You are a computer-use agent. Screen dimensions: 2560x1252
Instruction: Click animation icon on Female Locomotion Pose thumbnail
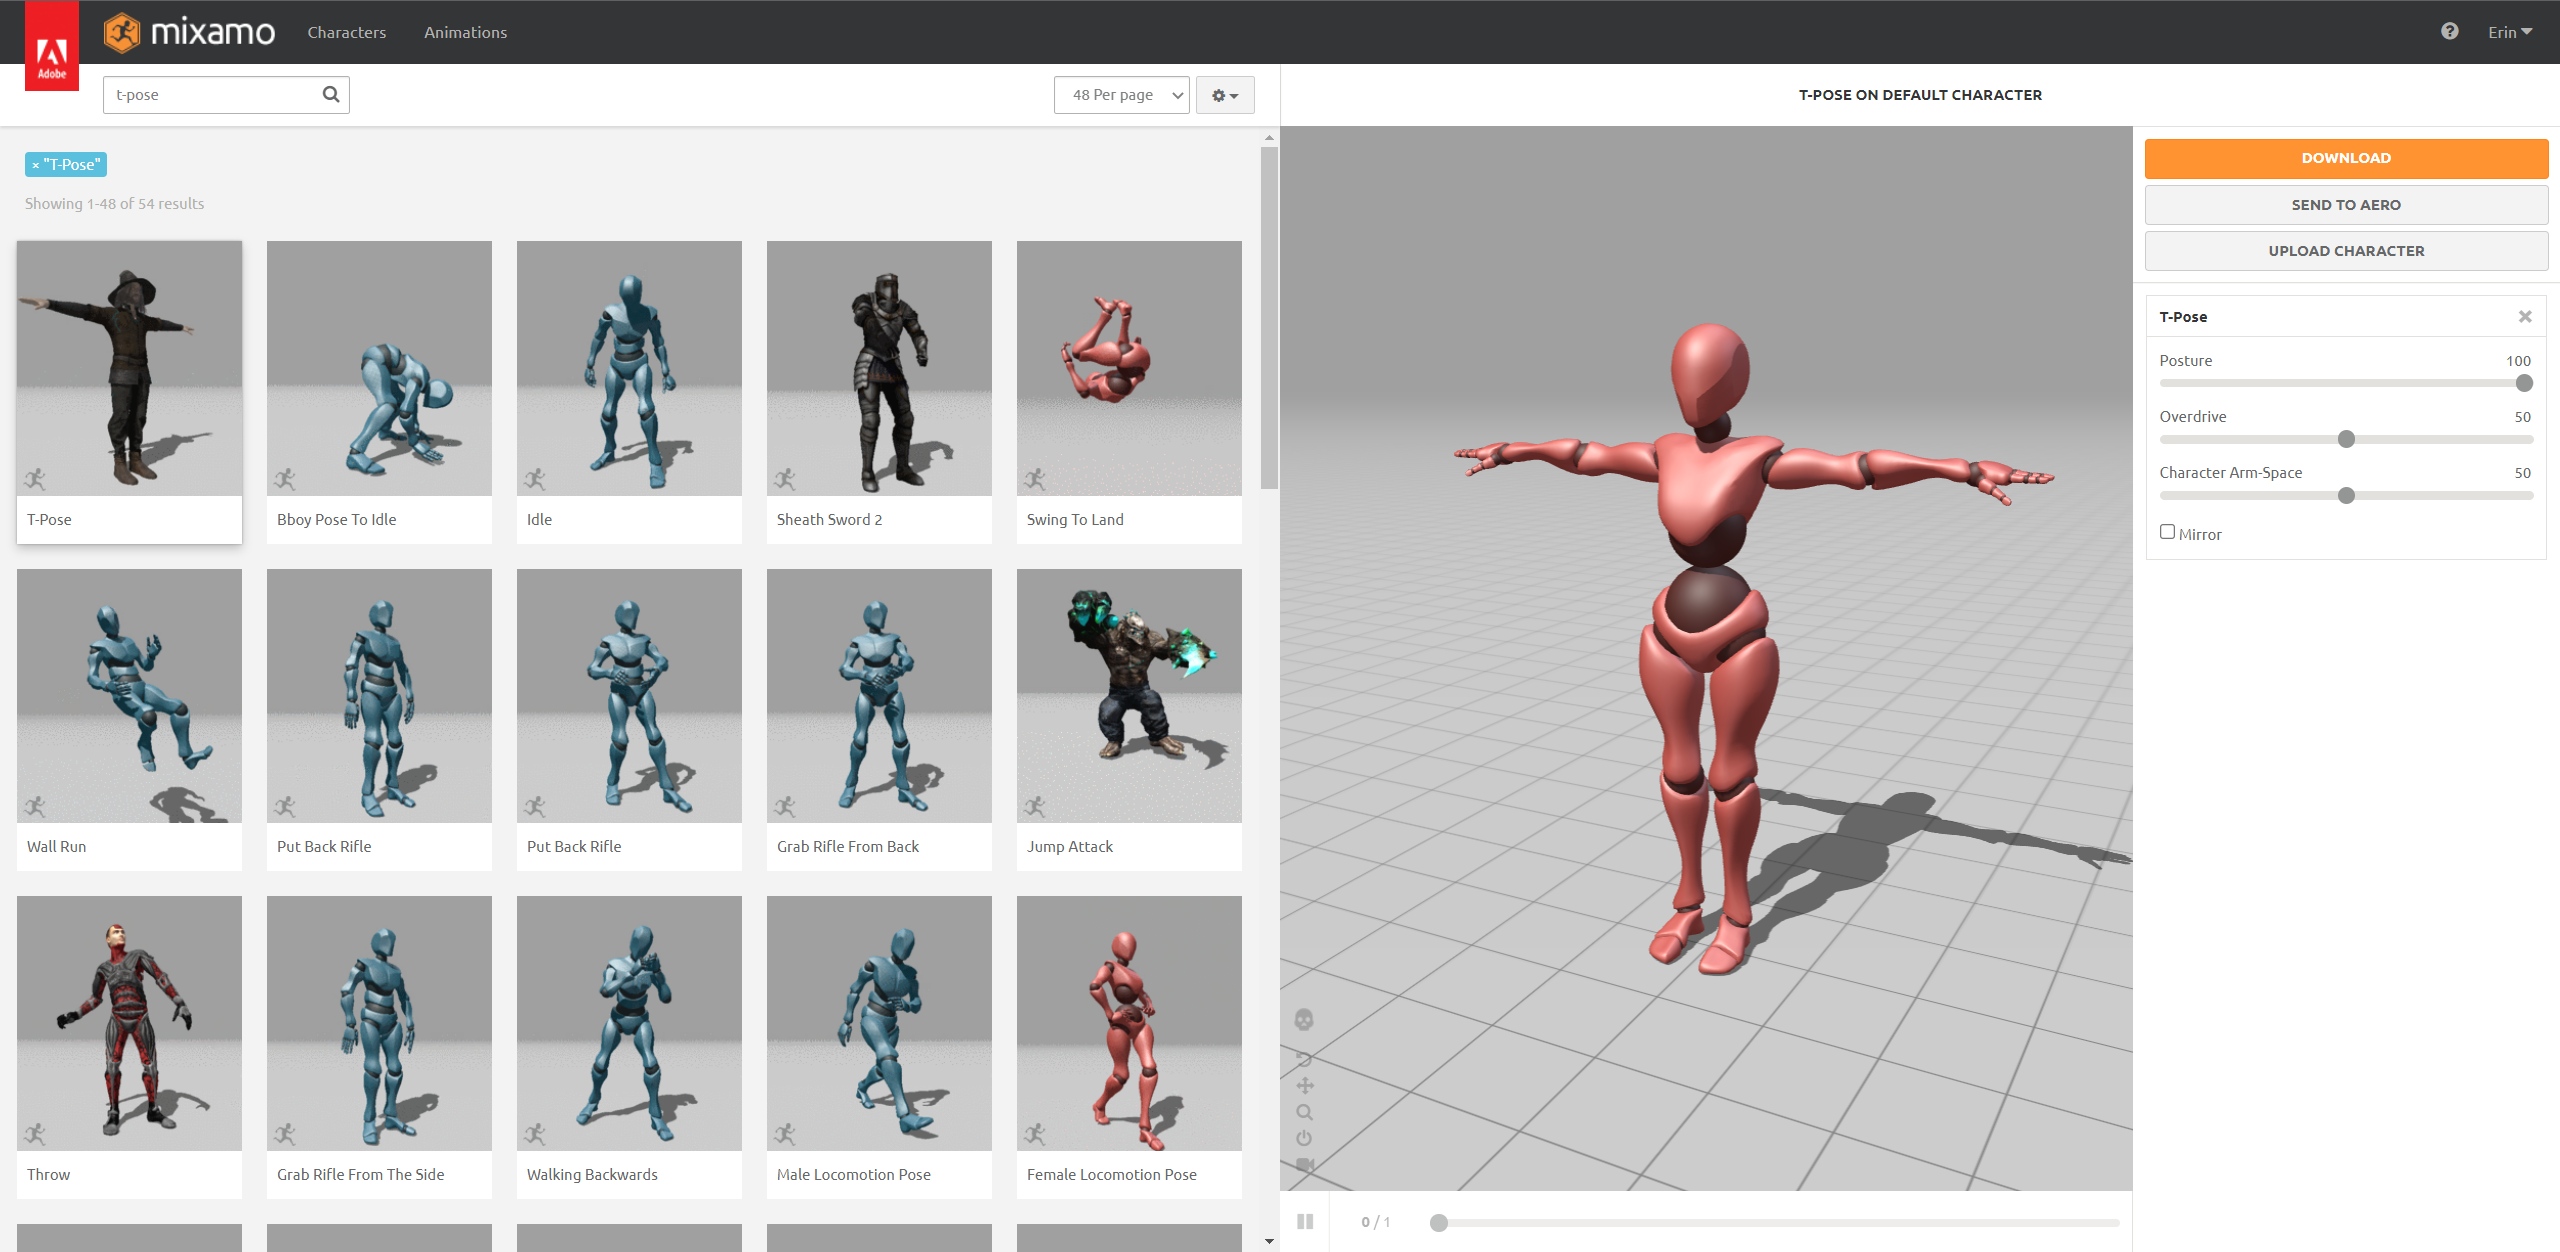click(1036, 1134)
